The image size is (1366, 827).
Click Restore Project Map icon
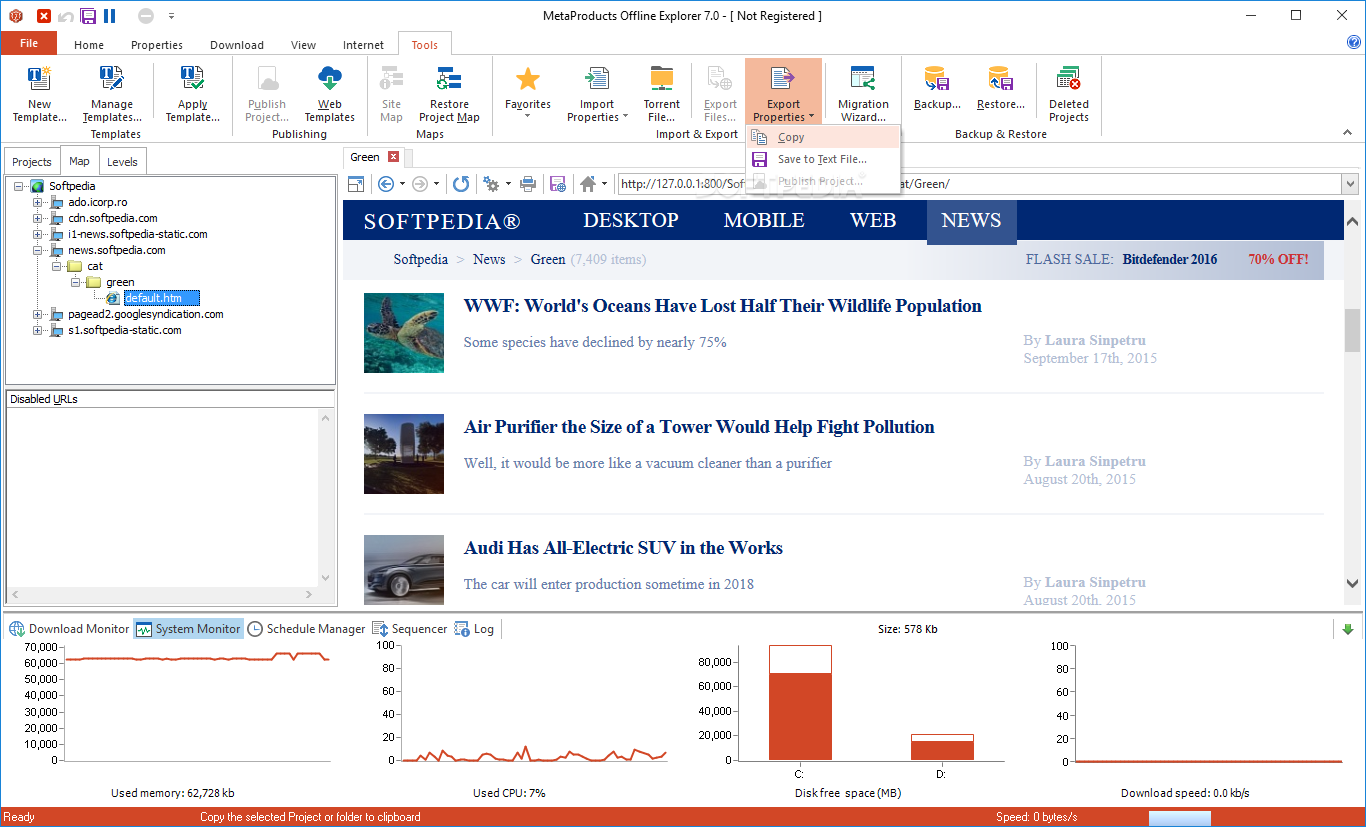(x=449, y=94)
